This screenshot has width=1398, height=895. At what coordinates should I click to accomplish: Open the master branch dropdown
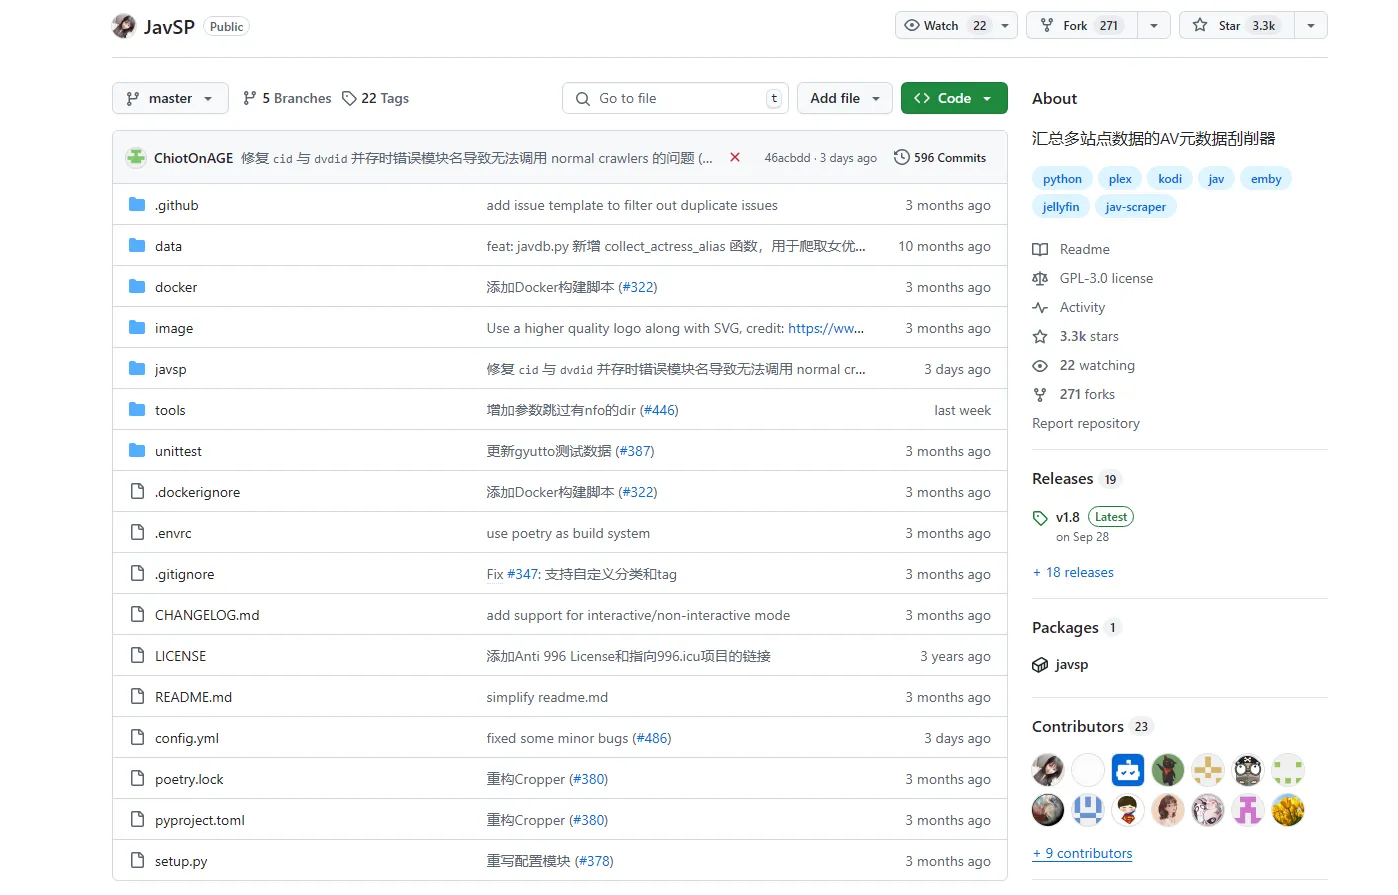(170, 99)
